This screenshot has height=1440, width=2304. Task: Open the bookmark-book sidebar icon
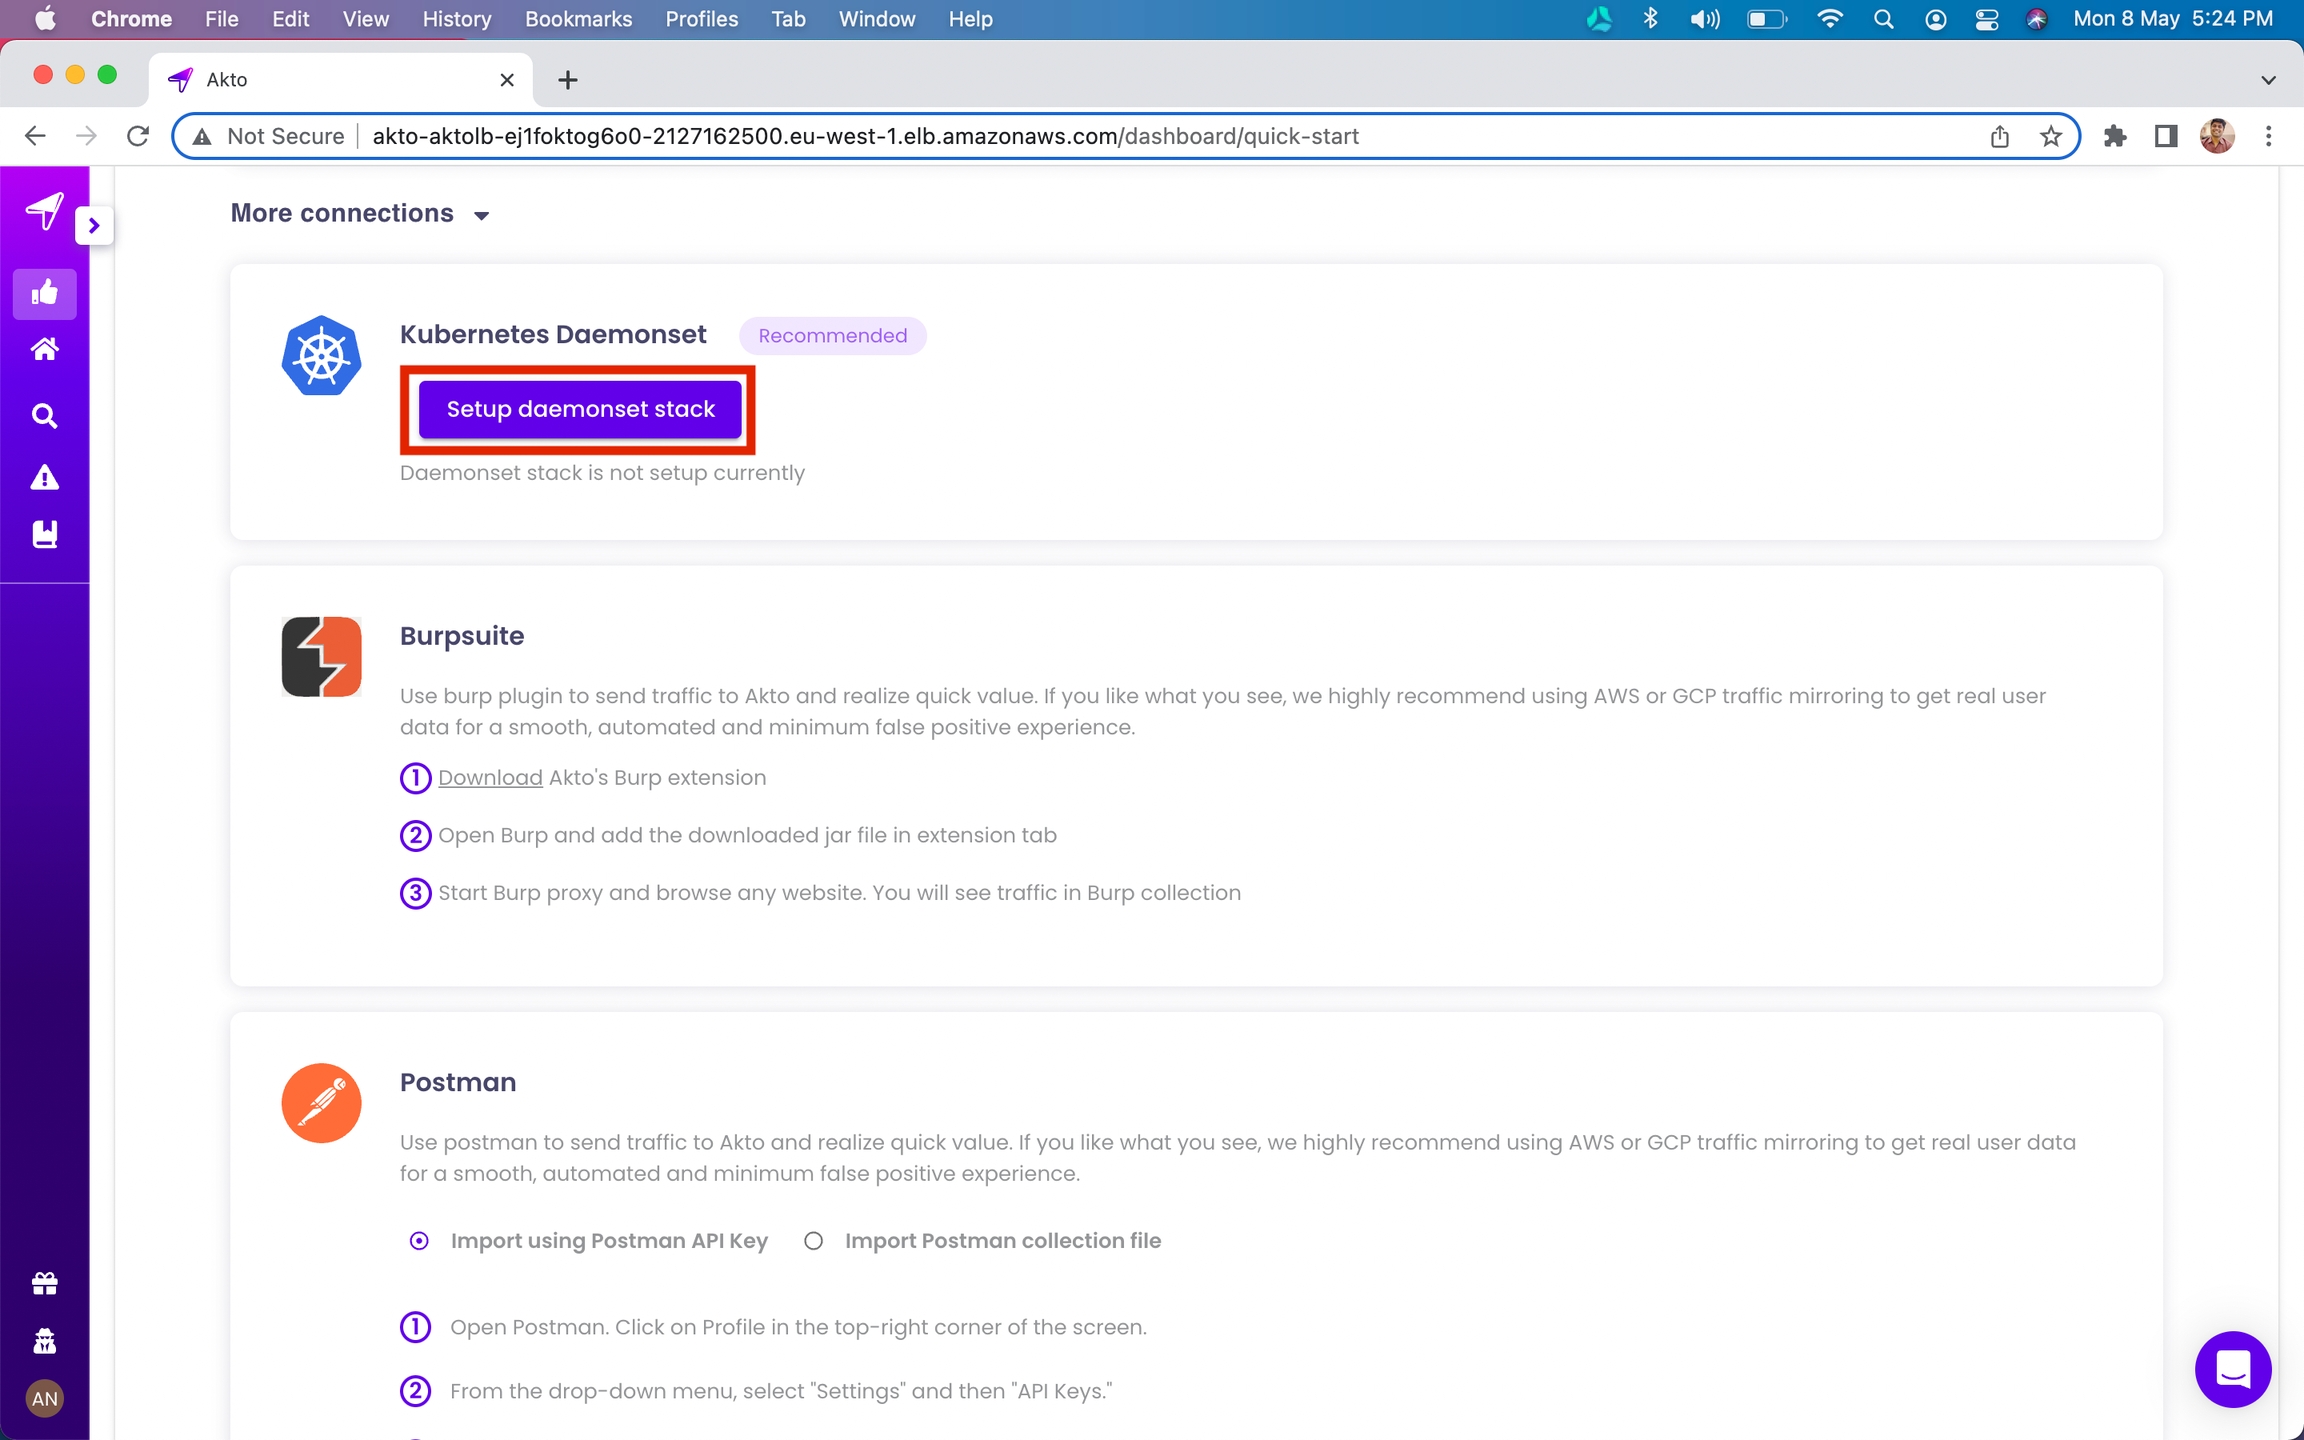(44, 534)
